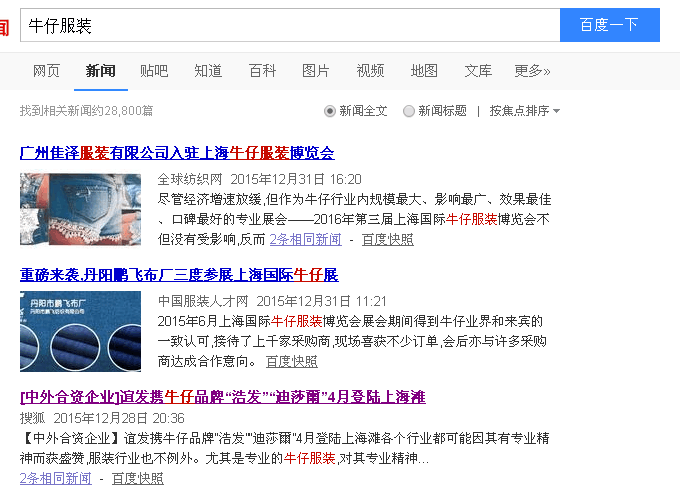The width and height of the screenshot is (680, 500).
Task: Select the 新闻标题 radio button
Action: (x=409, y=111)
